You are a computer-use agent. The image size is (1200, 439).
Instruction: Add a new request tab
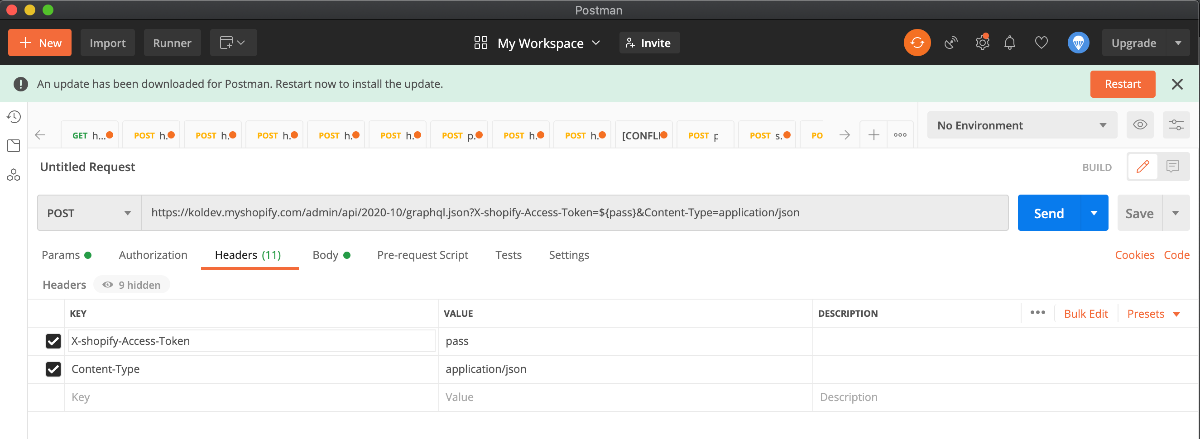click(x=873, y=135)
